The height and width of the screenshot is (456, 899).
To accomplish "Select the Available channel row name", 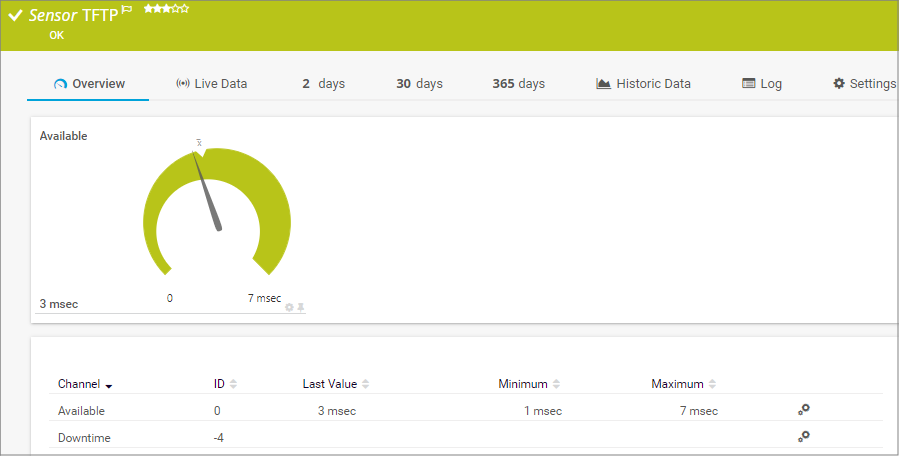I will point(81,411).
